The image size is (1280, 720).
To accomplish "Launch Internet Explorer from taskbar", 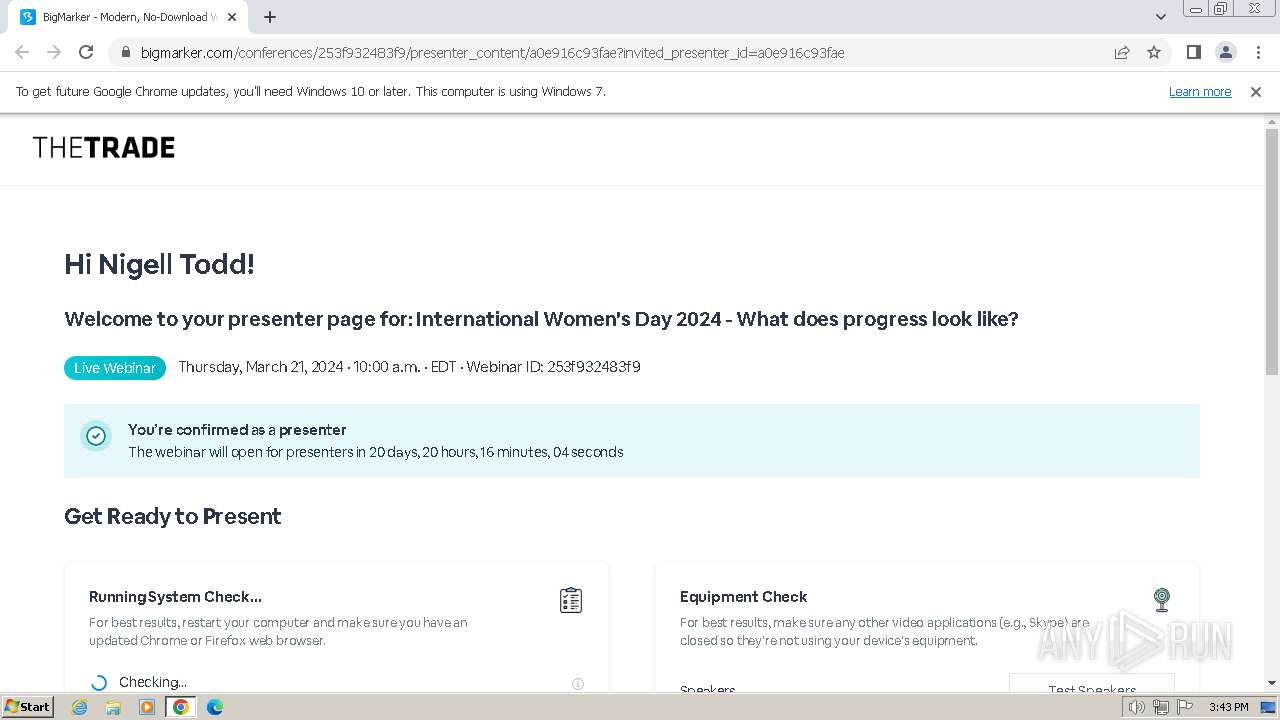I will pyautogui.click(x=80, y=707).
